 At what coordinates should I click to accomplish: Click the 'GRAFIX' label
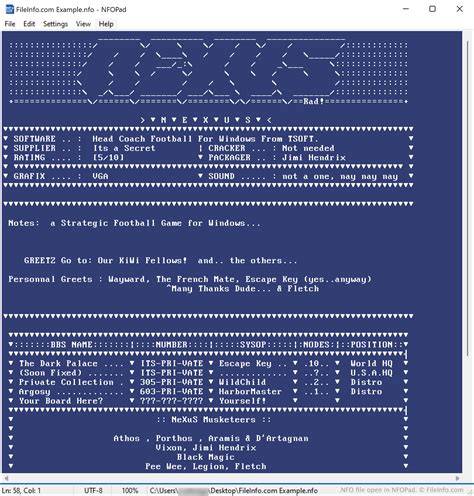(x=29, y=176)
